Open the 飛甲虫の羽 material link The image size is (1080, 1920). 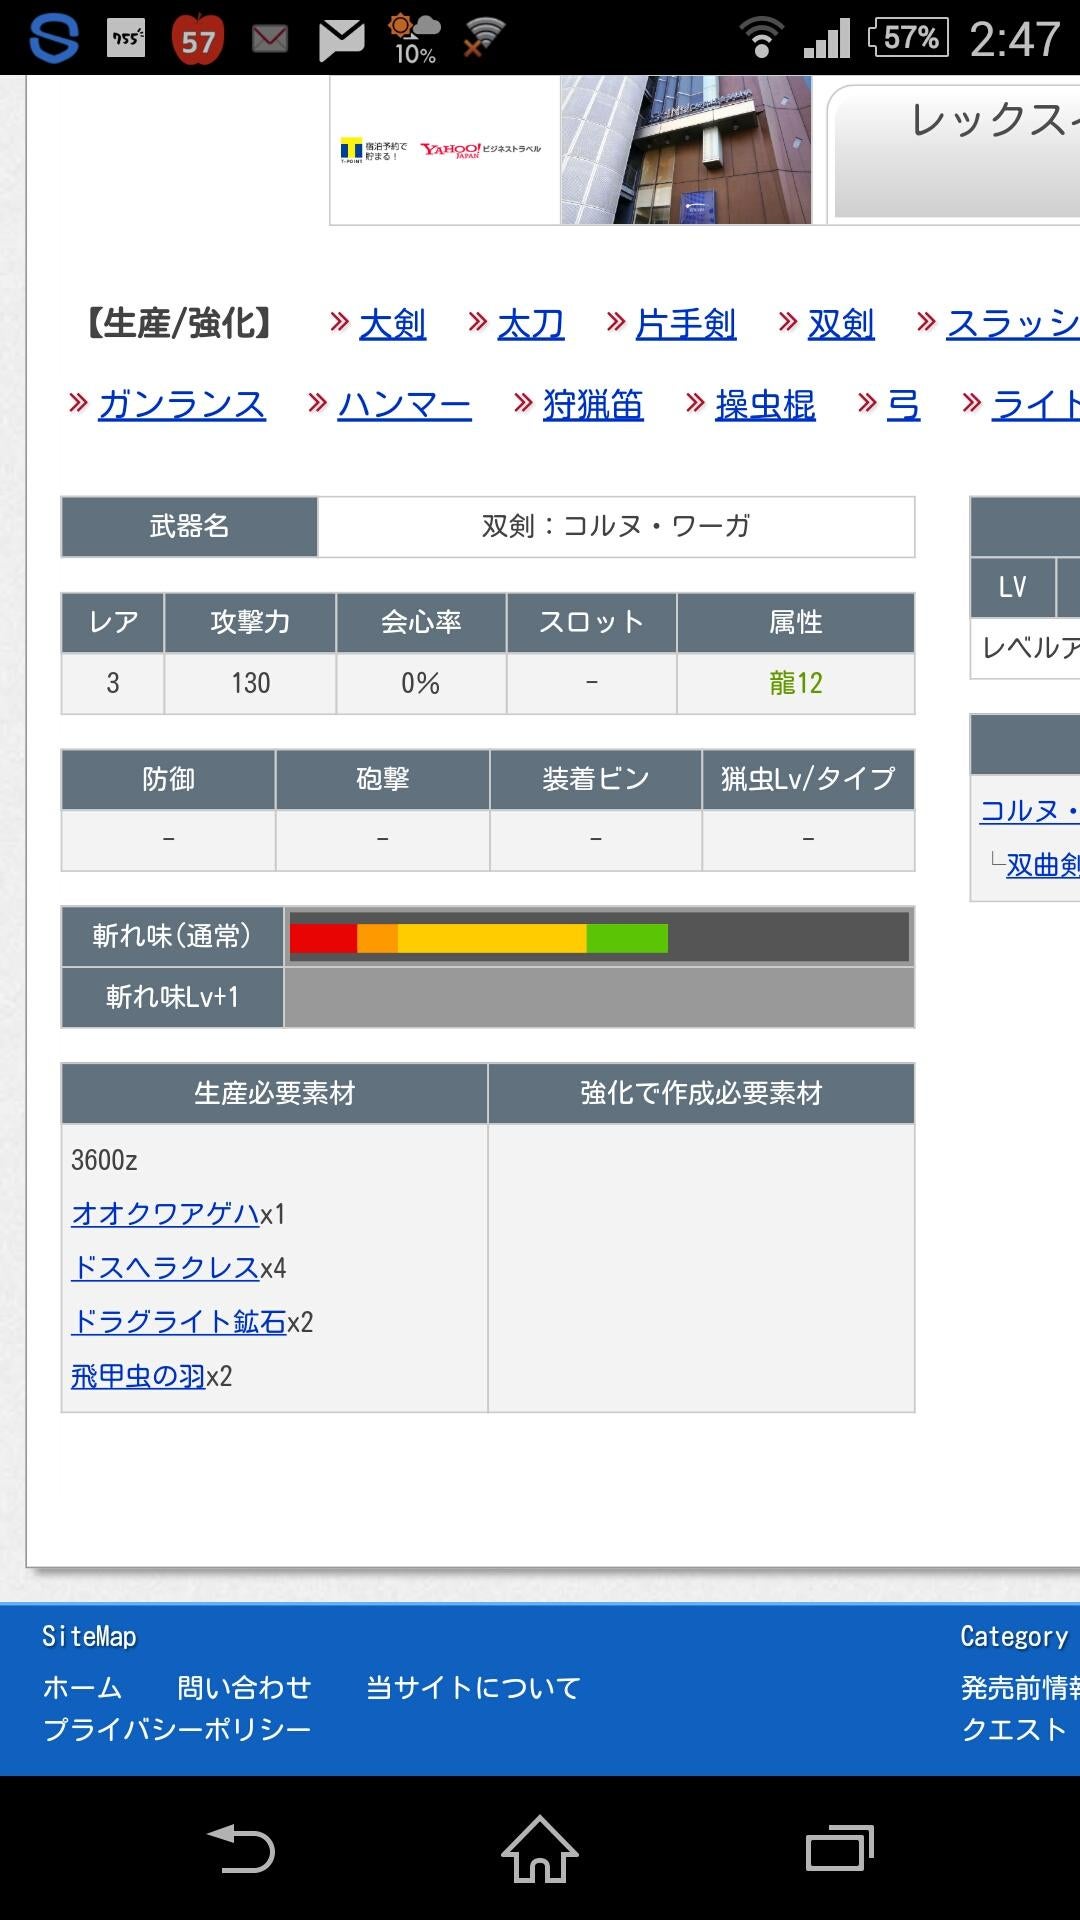[138, 1375]
